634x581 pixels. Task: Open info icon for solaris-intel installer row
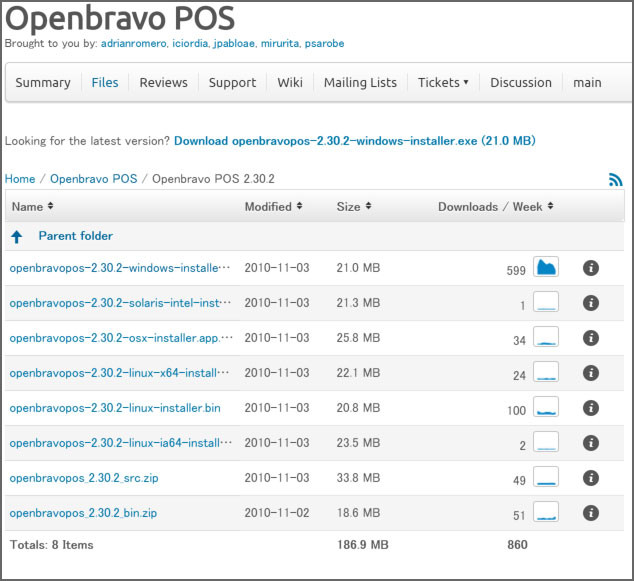pyautogui.click(x=591, y=303)
